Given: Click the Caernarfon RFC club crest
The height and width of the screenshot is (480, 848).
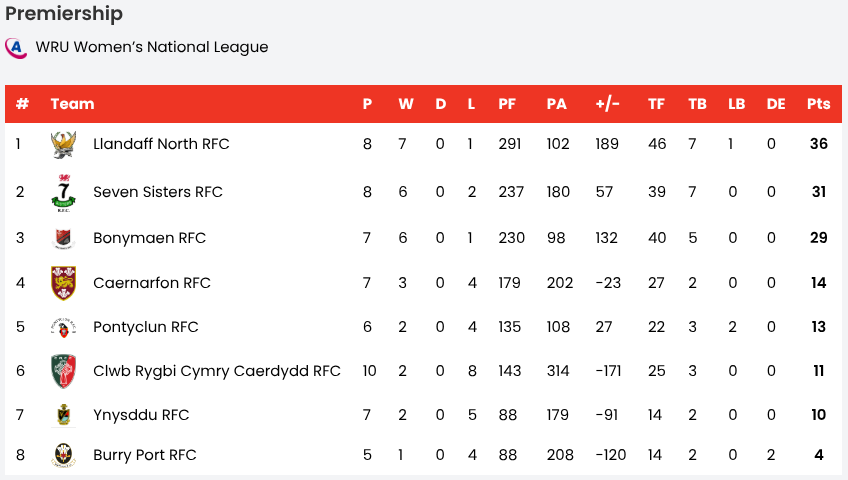Looking at the screenshot, I should [64, 283].
